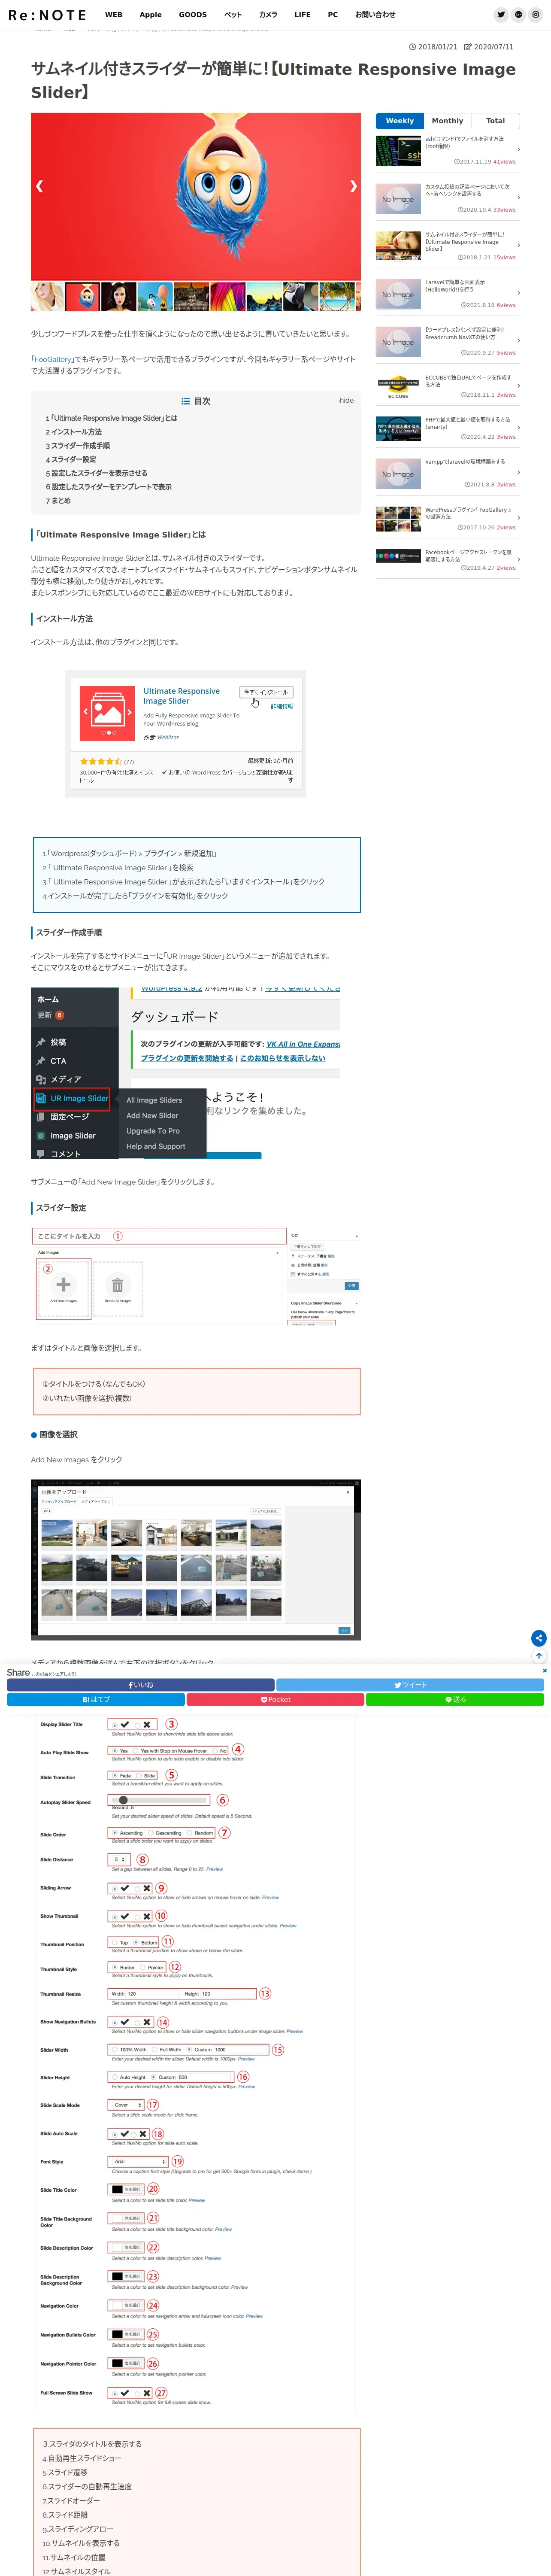The height and width of the screenshot is (2576, 551).
Task: Open the お問い合わせ contact page
Action: [375, 15]
